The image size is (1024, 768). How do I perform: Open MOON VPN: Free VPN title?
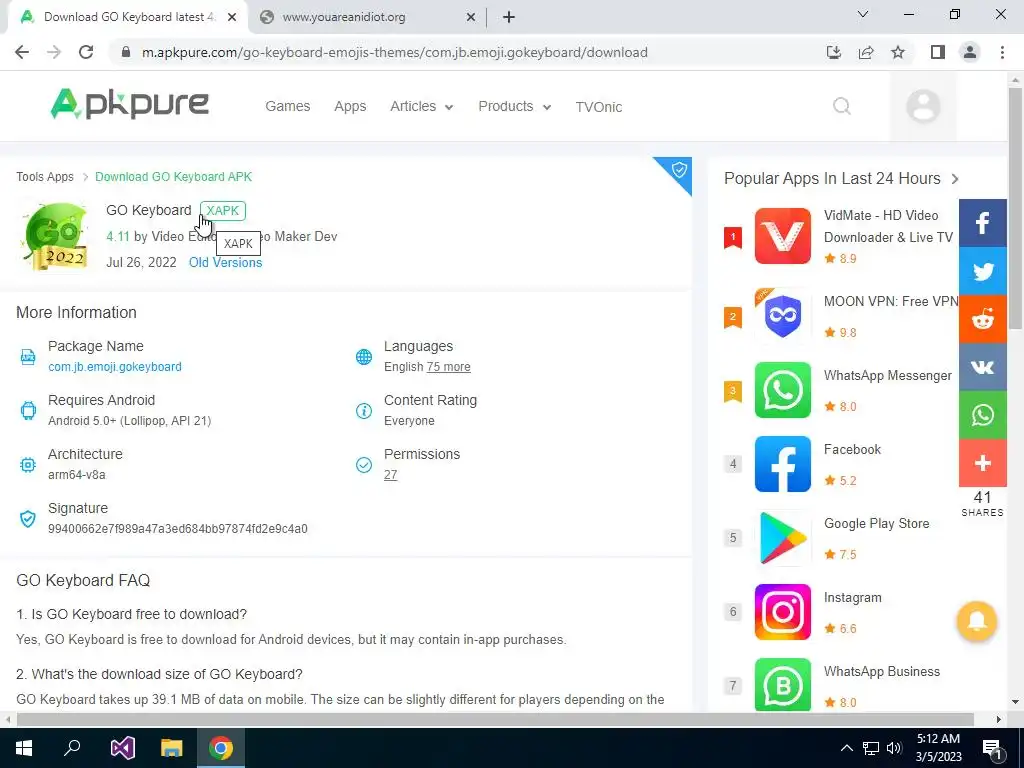tap(891, 302)
